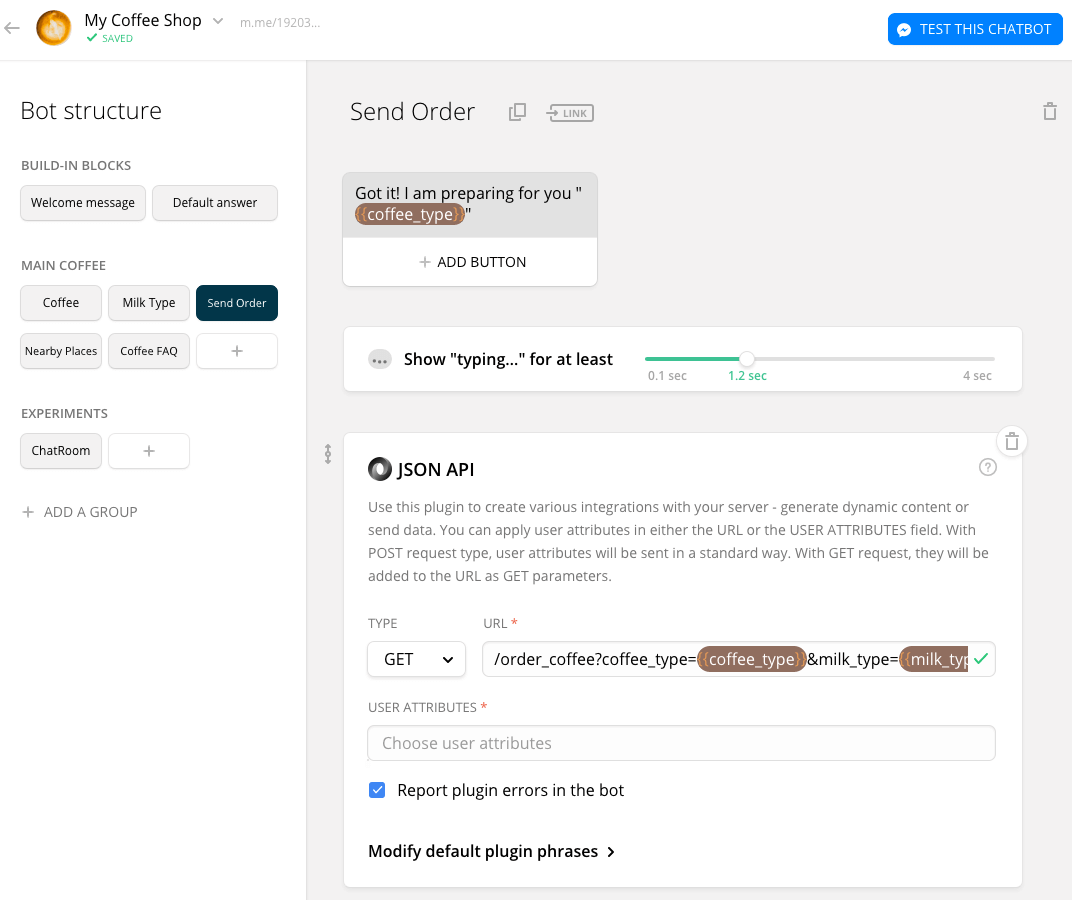Click the back arrow icon

[12, 28]
